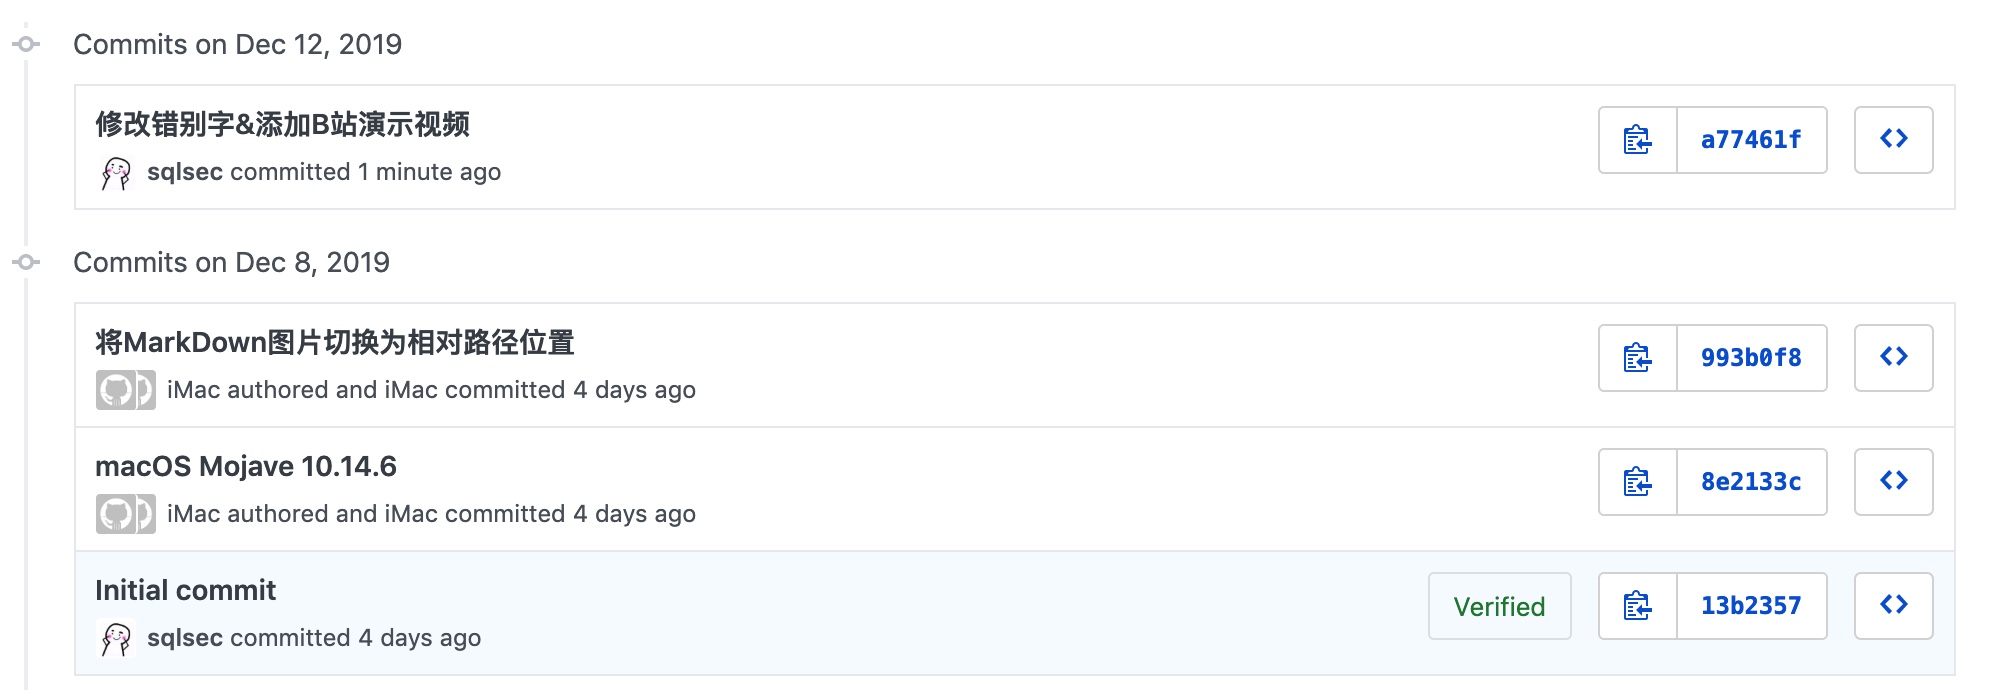Open commit hash a77461f

pyautogui.click(x=1752, y=140)
